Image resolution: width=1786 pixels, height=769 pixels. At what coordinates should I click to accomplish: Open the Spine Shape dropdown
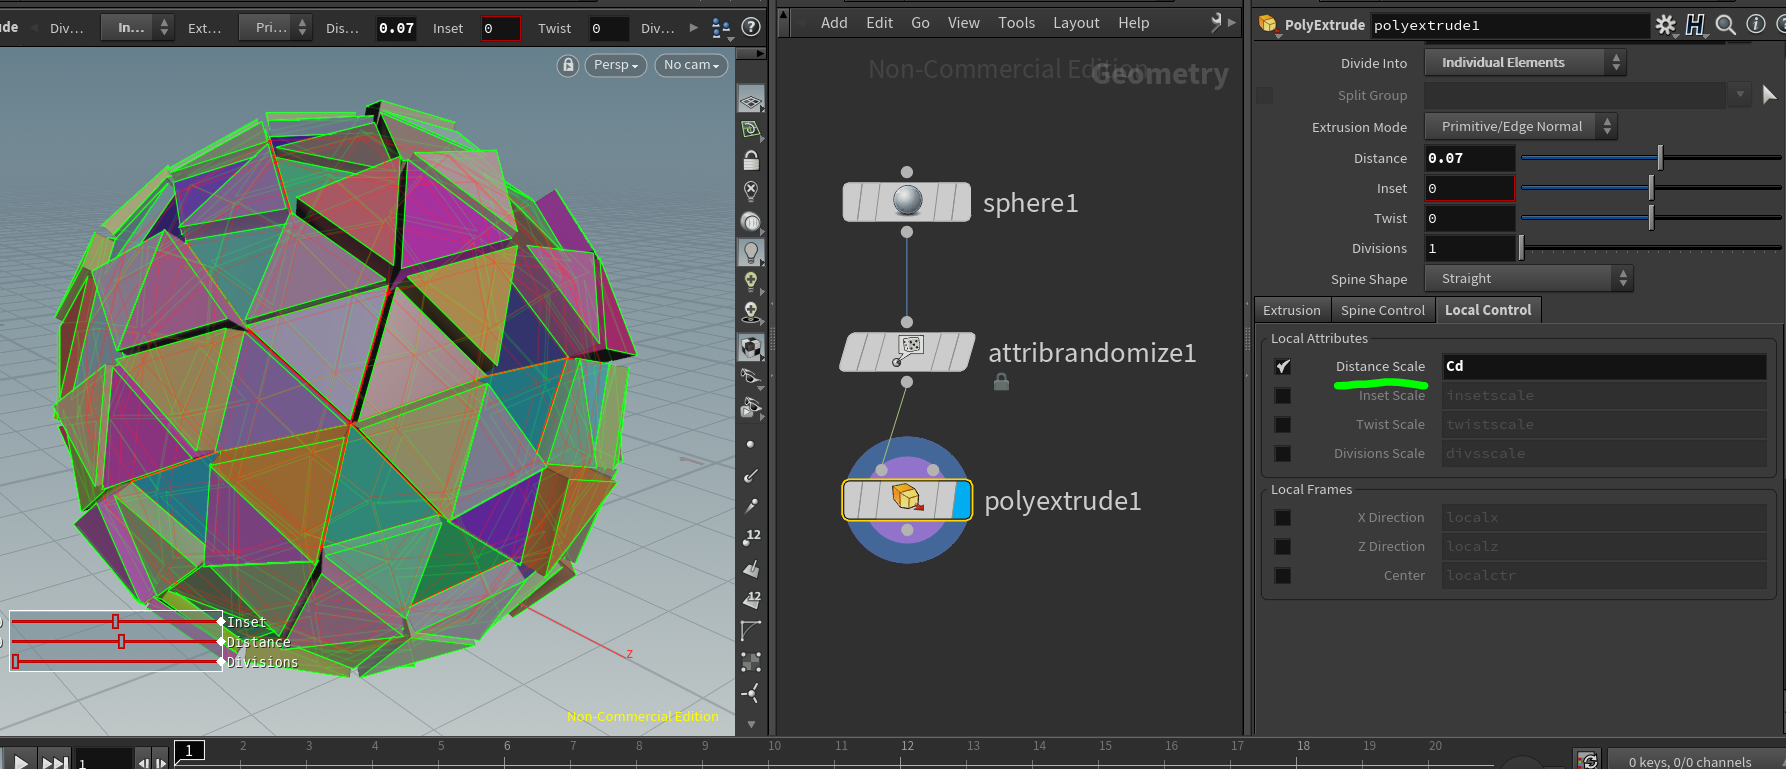pos(1529,279)
